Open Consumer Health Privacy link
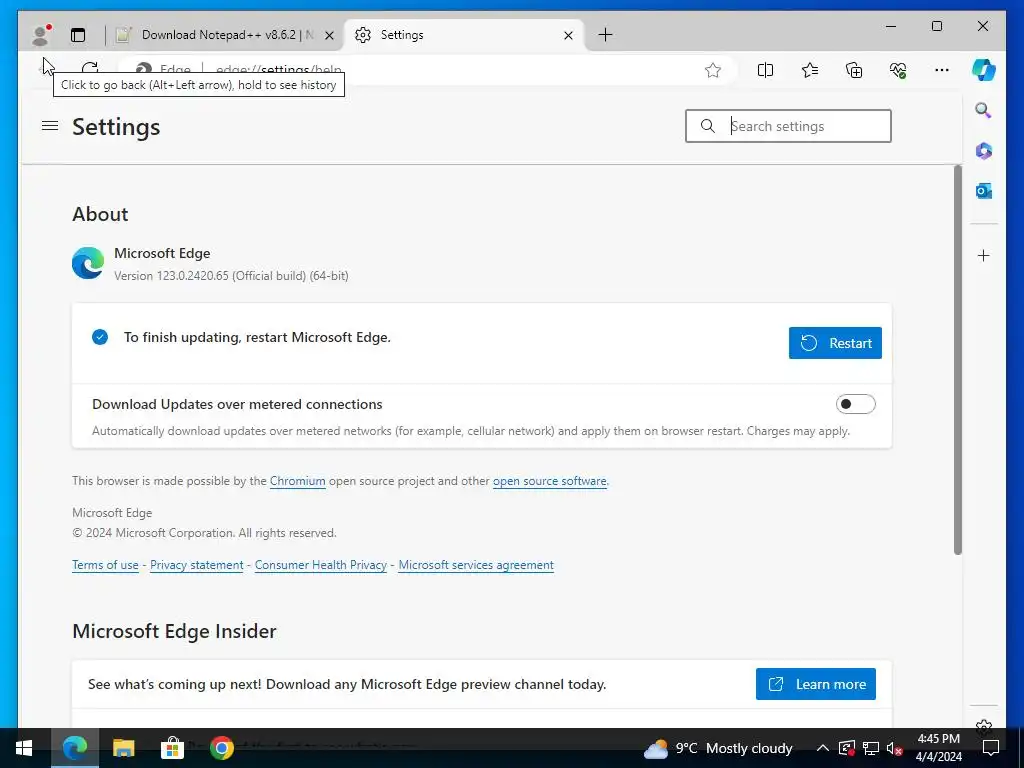 (321, 565)
